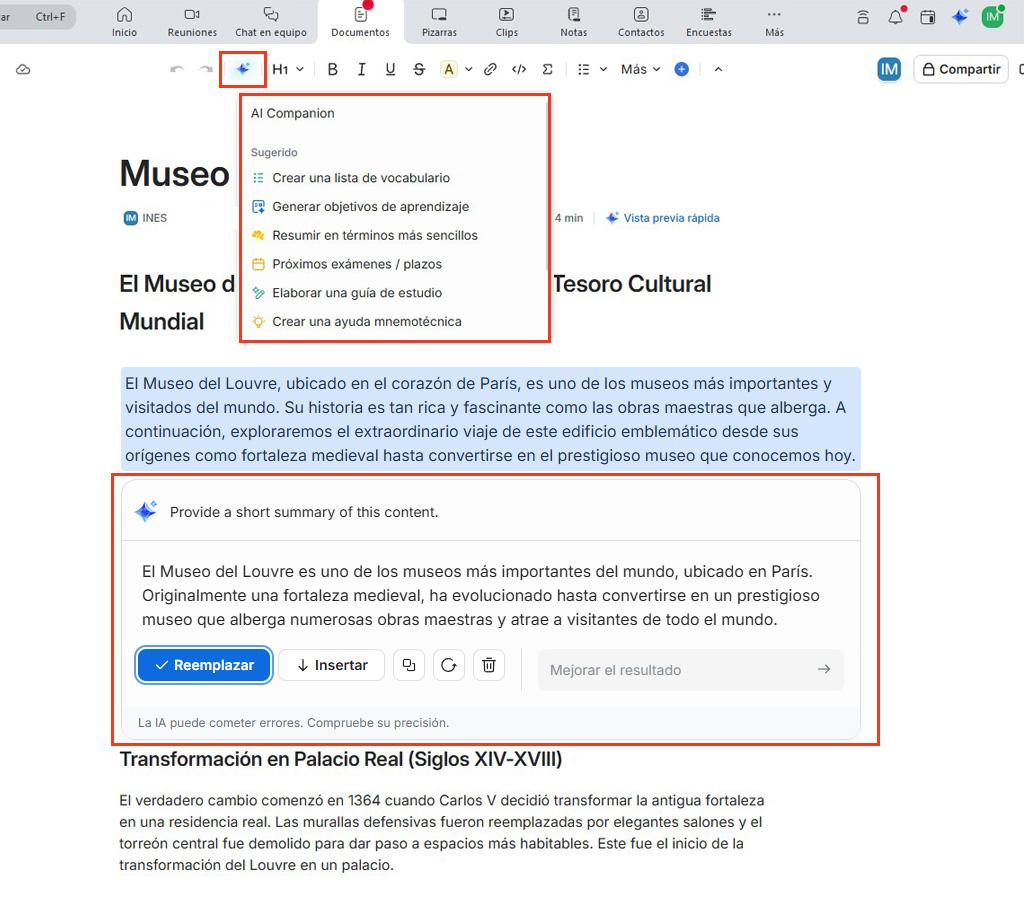Open the Clips tab
The width and height of the screenshot is (1024, 900).
pos(506,22)
